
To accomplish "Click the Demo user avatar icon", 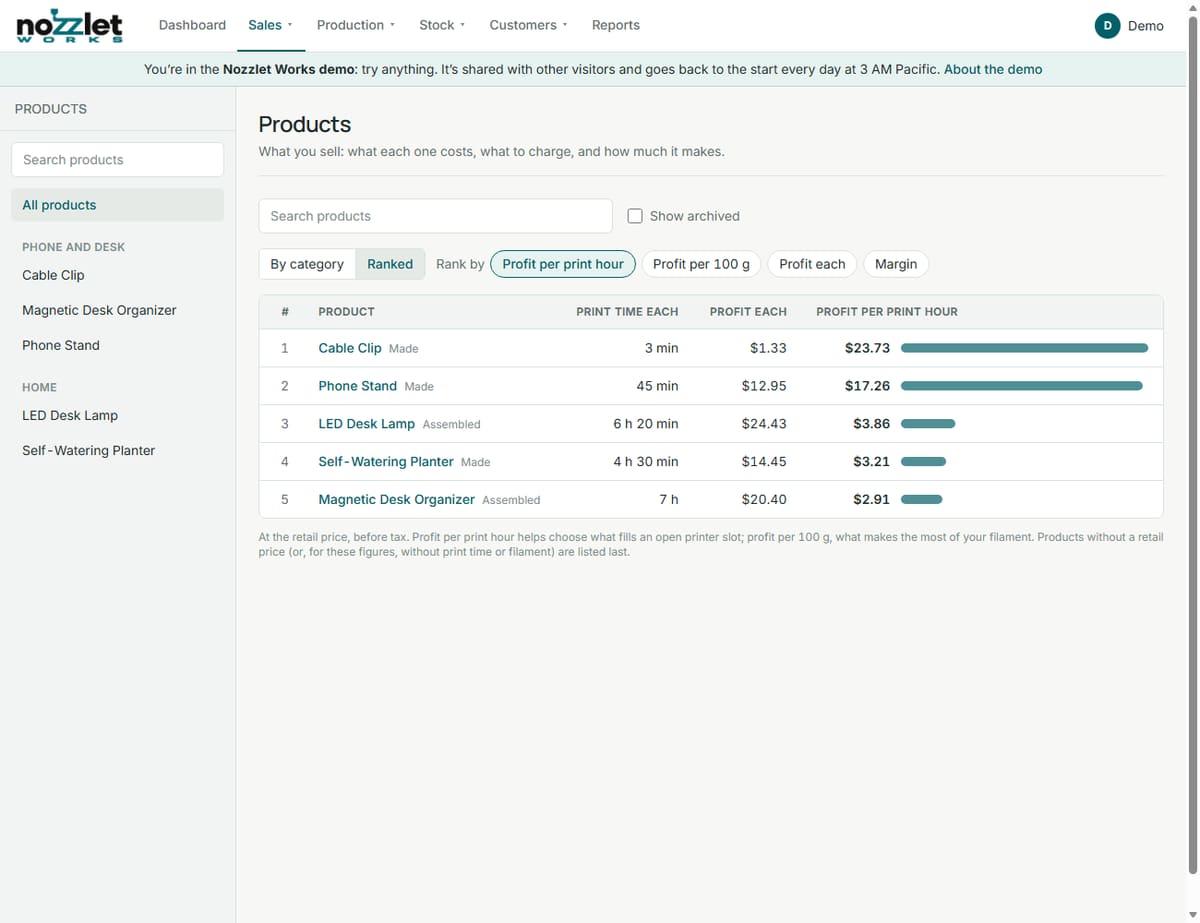I will coord(1107,26).
